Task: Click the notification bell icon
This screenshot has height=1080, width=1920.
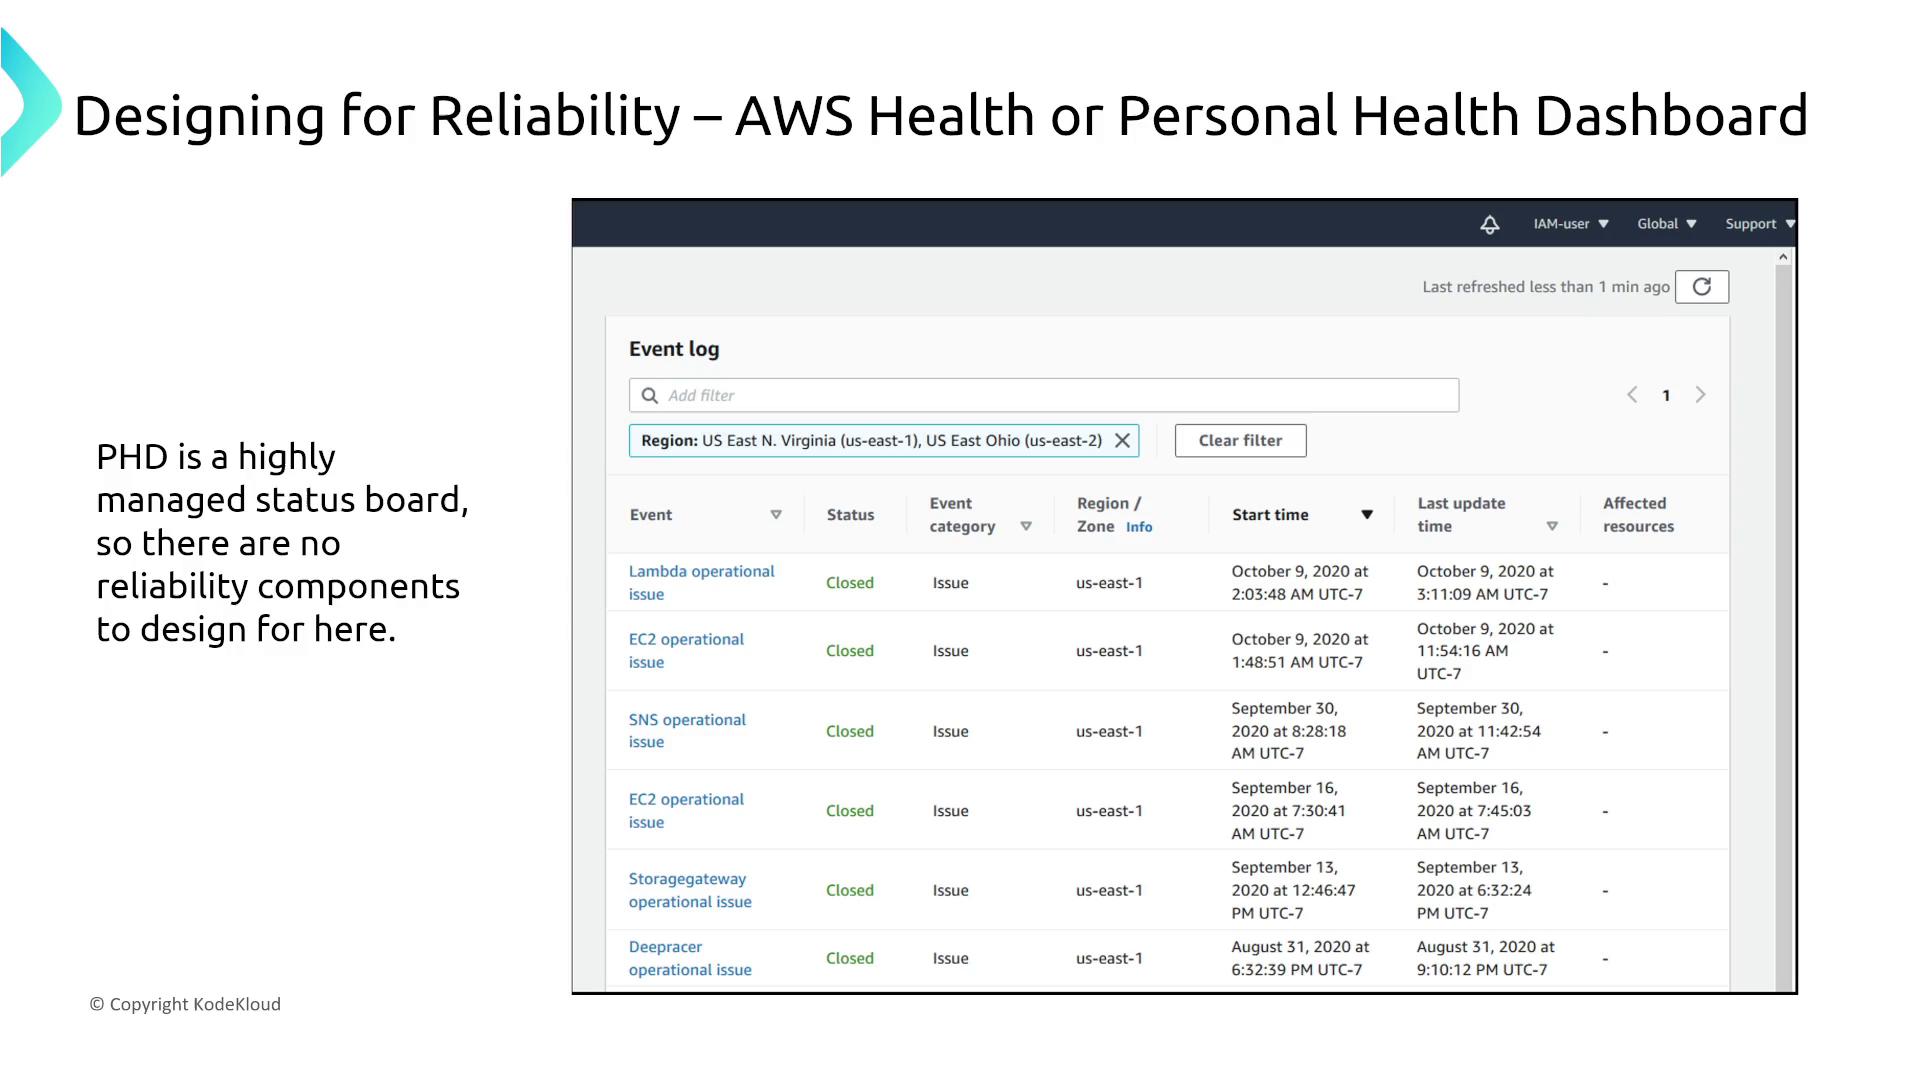Action: tap(1489, 225)
